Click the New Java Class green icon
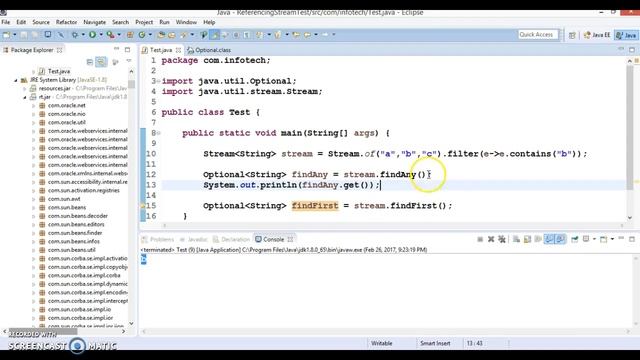This screenshot has height=360, width=640. click(142, 35)
